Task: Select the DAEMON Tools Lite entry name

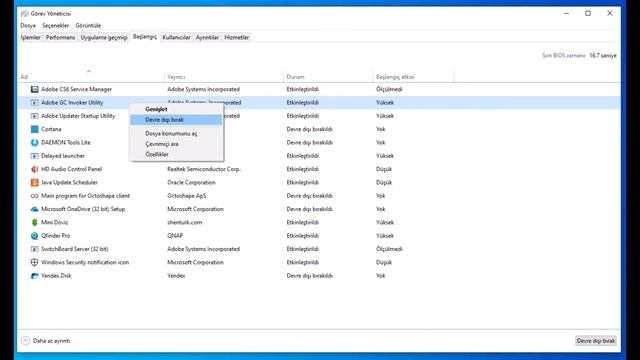Action: 66,142
